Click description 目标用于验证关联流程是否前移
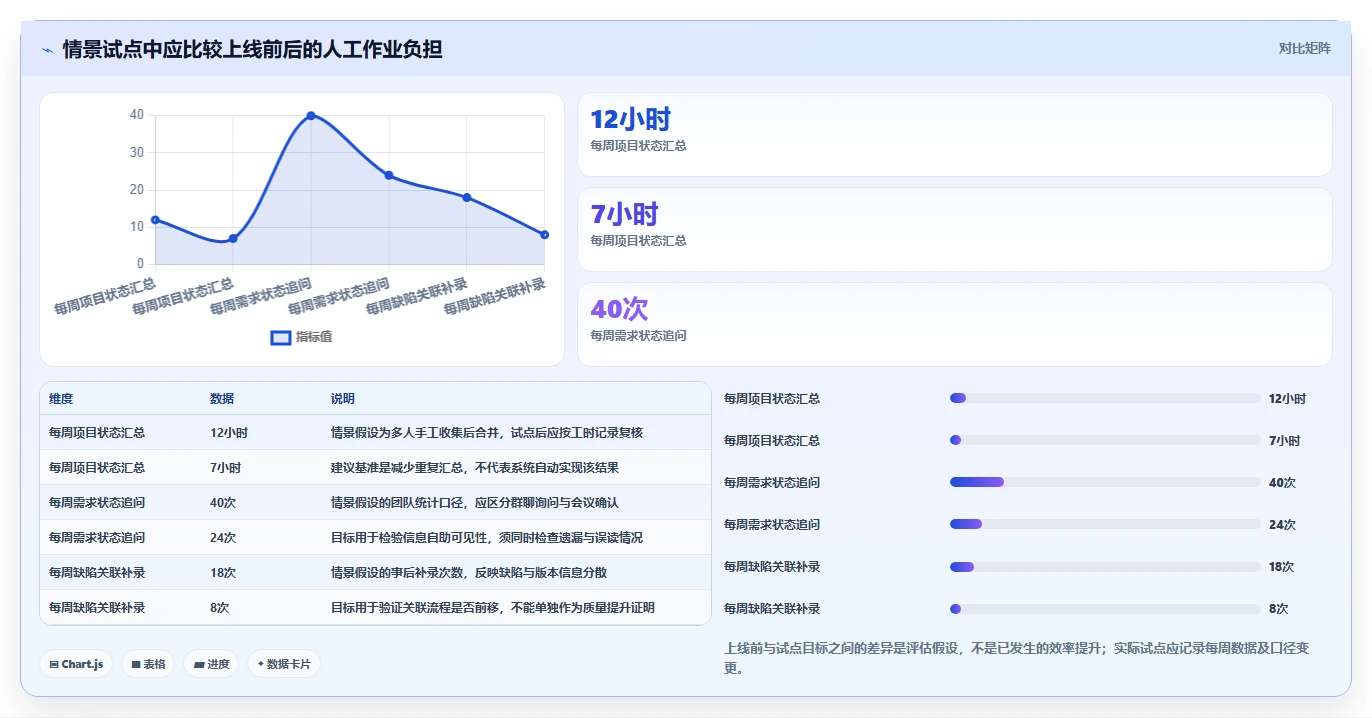 (x=493, y=608)
